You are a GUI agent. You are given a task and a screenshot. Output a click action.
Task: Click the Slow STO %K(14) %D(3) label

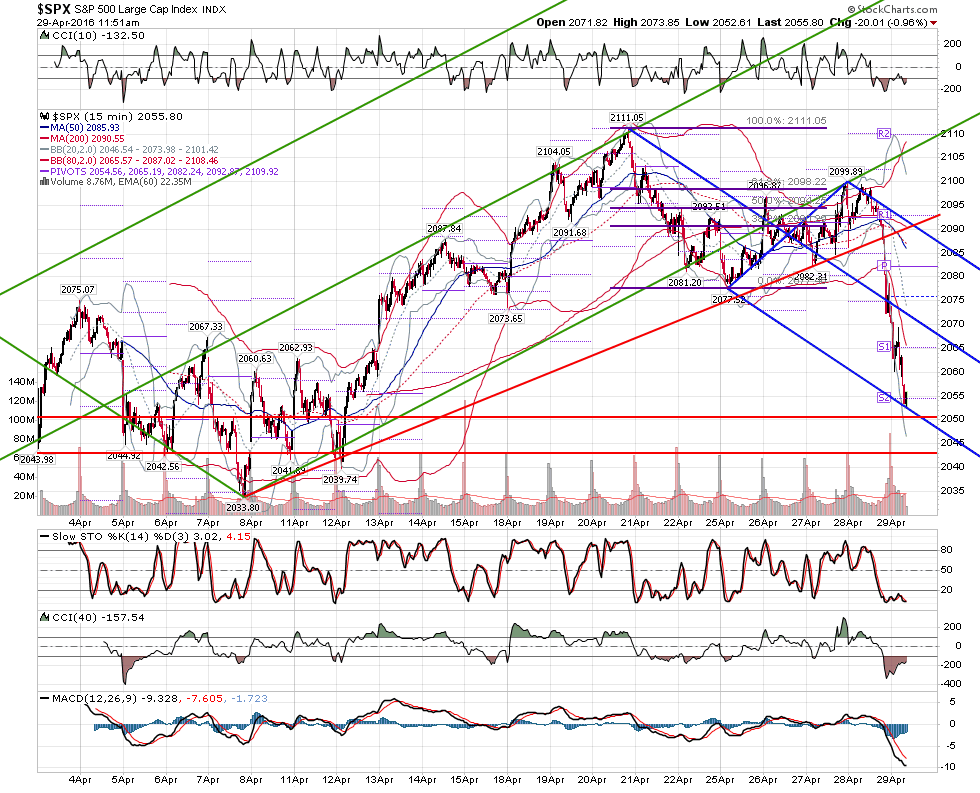tap(152, 537)
